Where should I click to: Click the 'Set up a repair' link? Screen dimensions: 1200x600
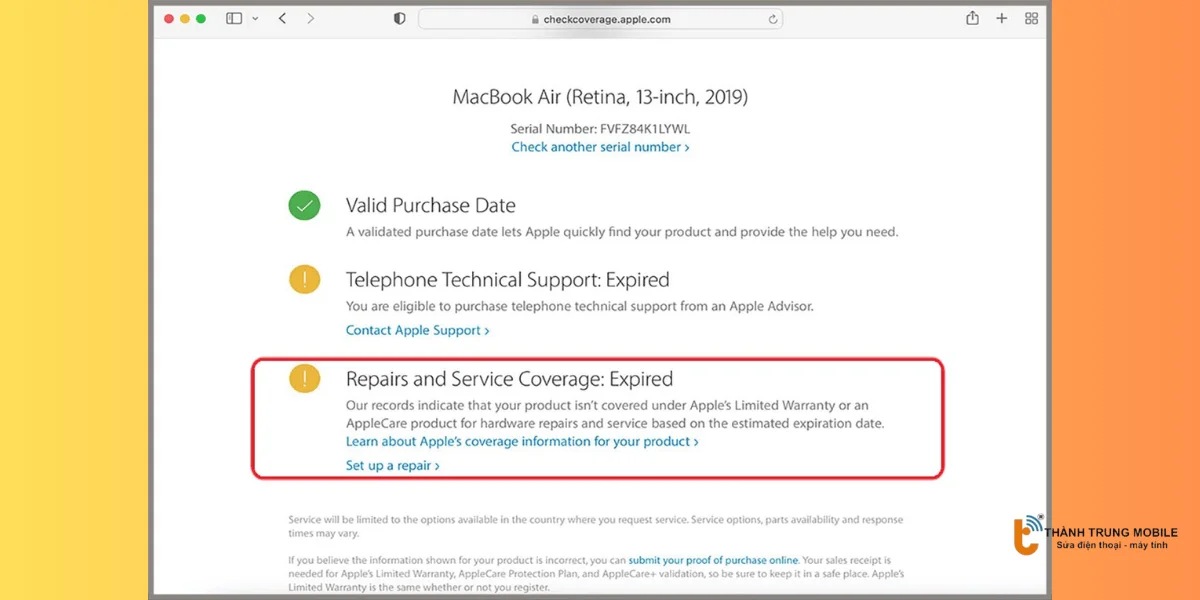tap(392, 465)
